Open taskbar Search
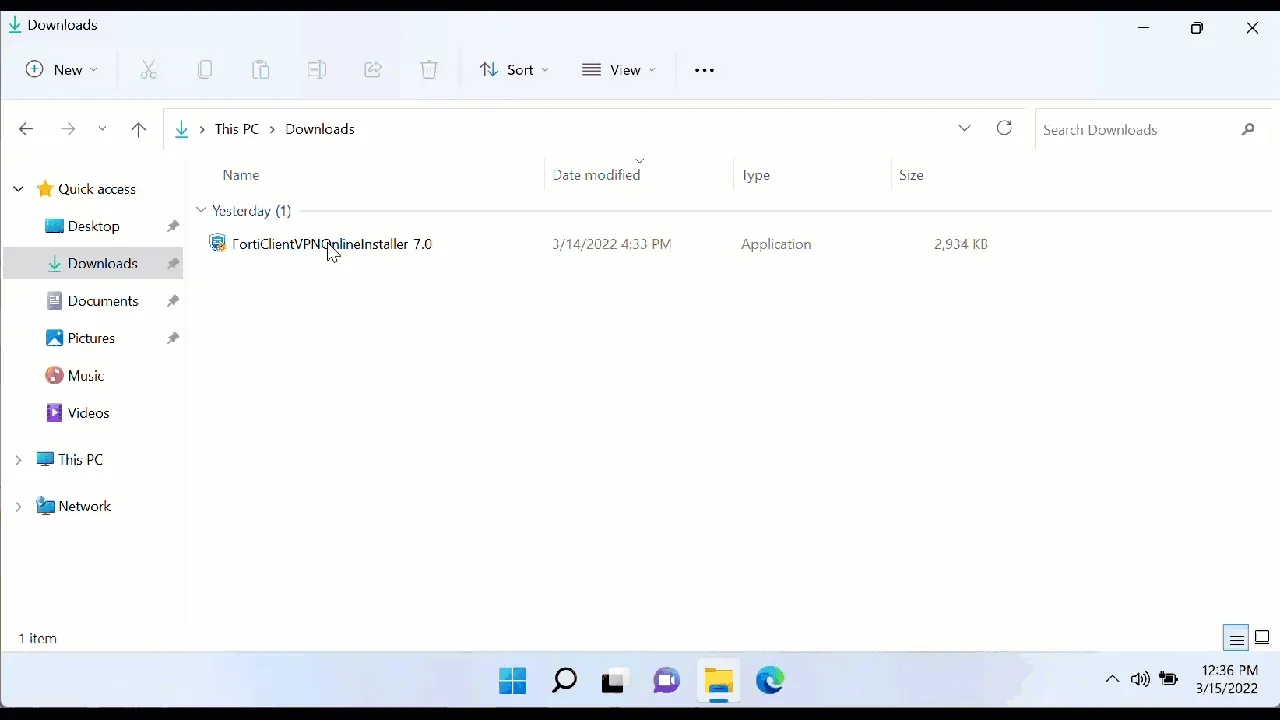This screenshot has height=720, width=1280. (565, 681)
